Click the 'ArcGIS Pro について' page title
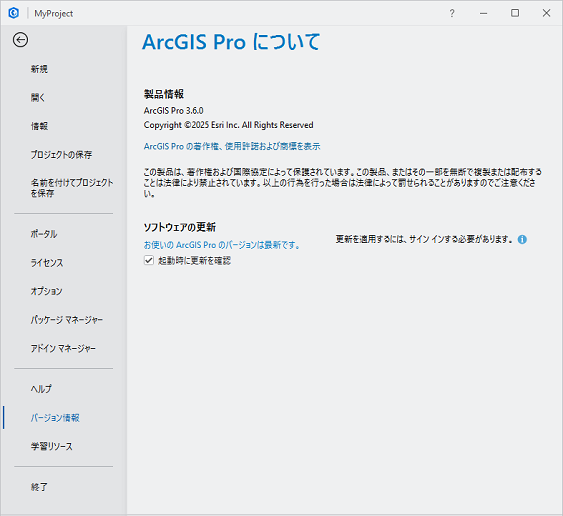 coord(231,42)
